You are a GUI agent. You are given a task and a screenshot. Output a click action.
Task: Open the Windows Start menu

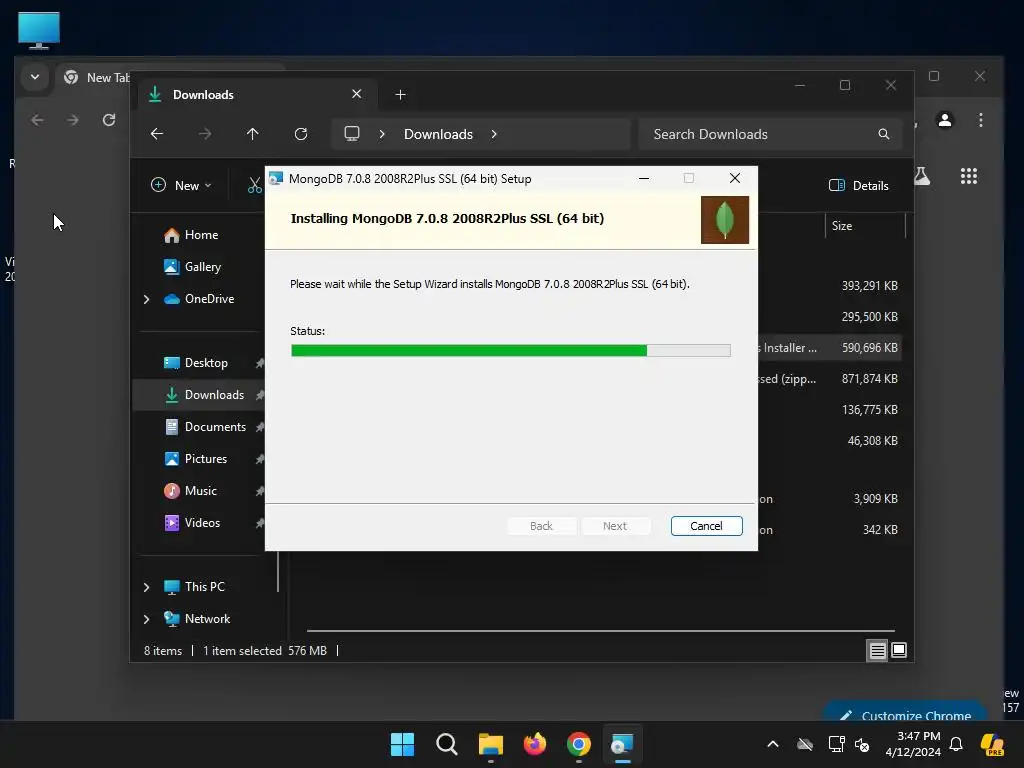pos(402,744)
